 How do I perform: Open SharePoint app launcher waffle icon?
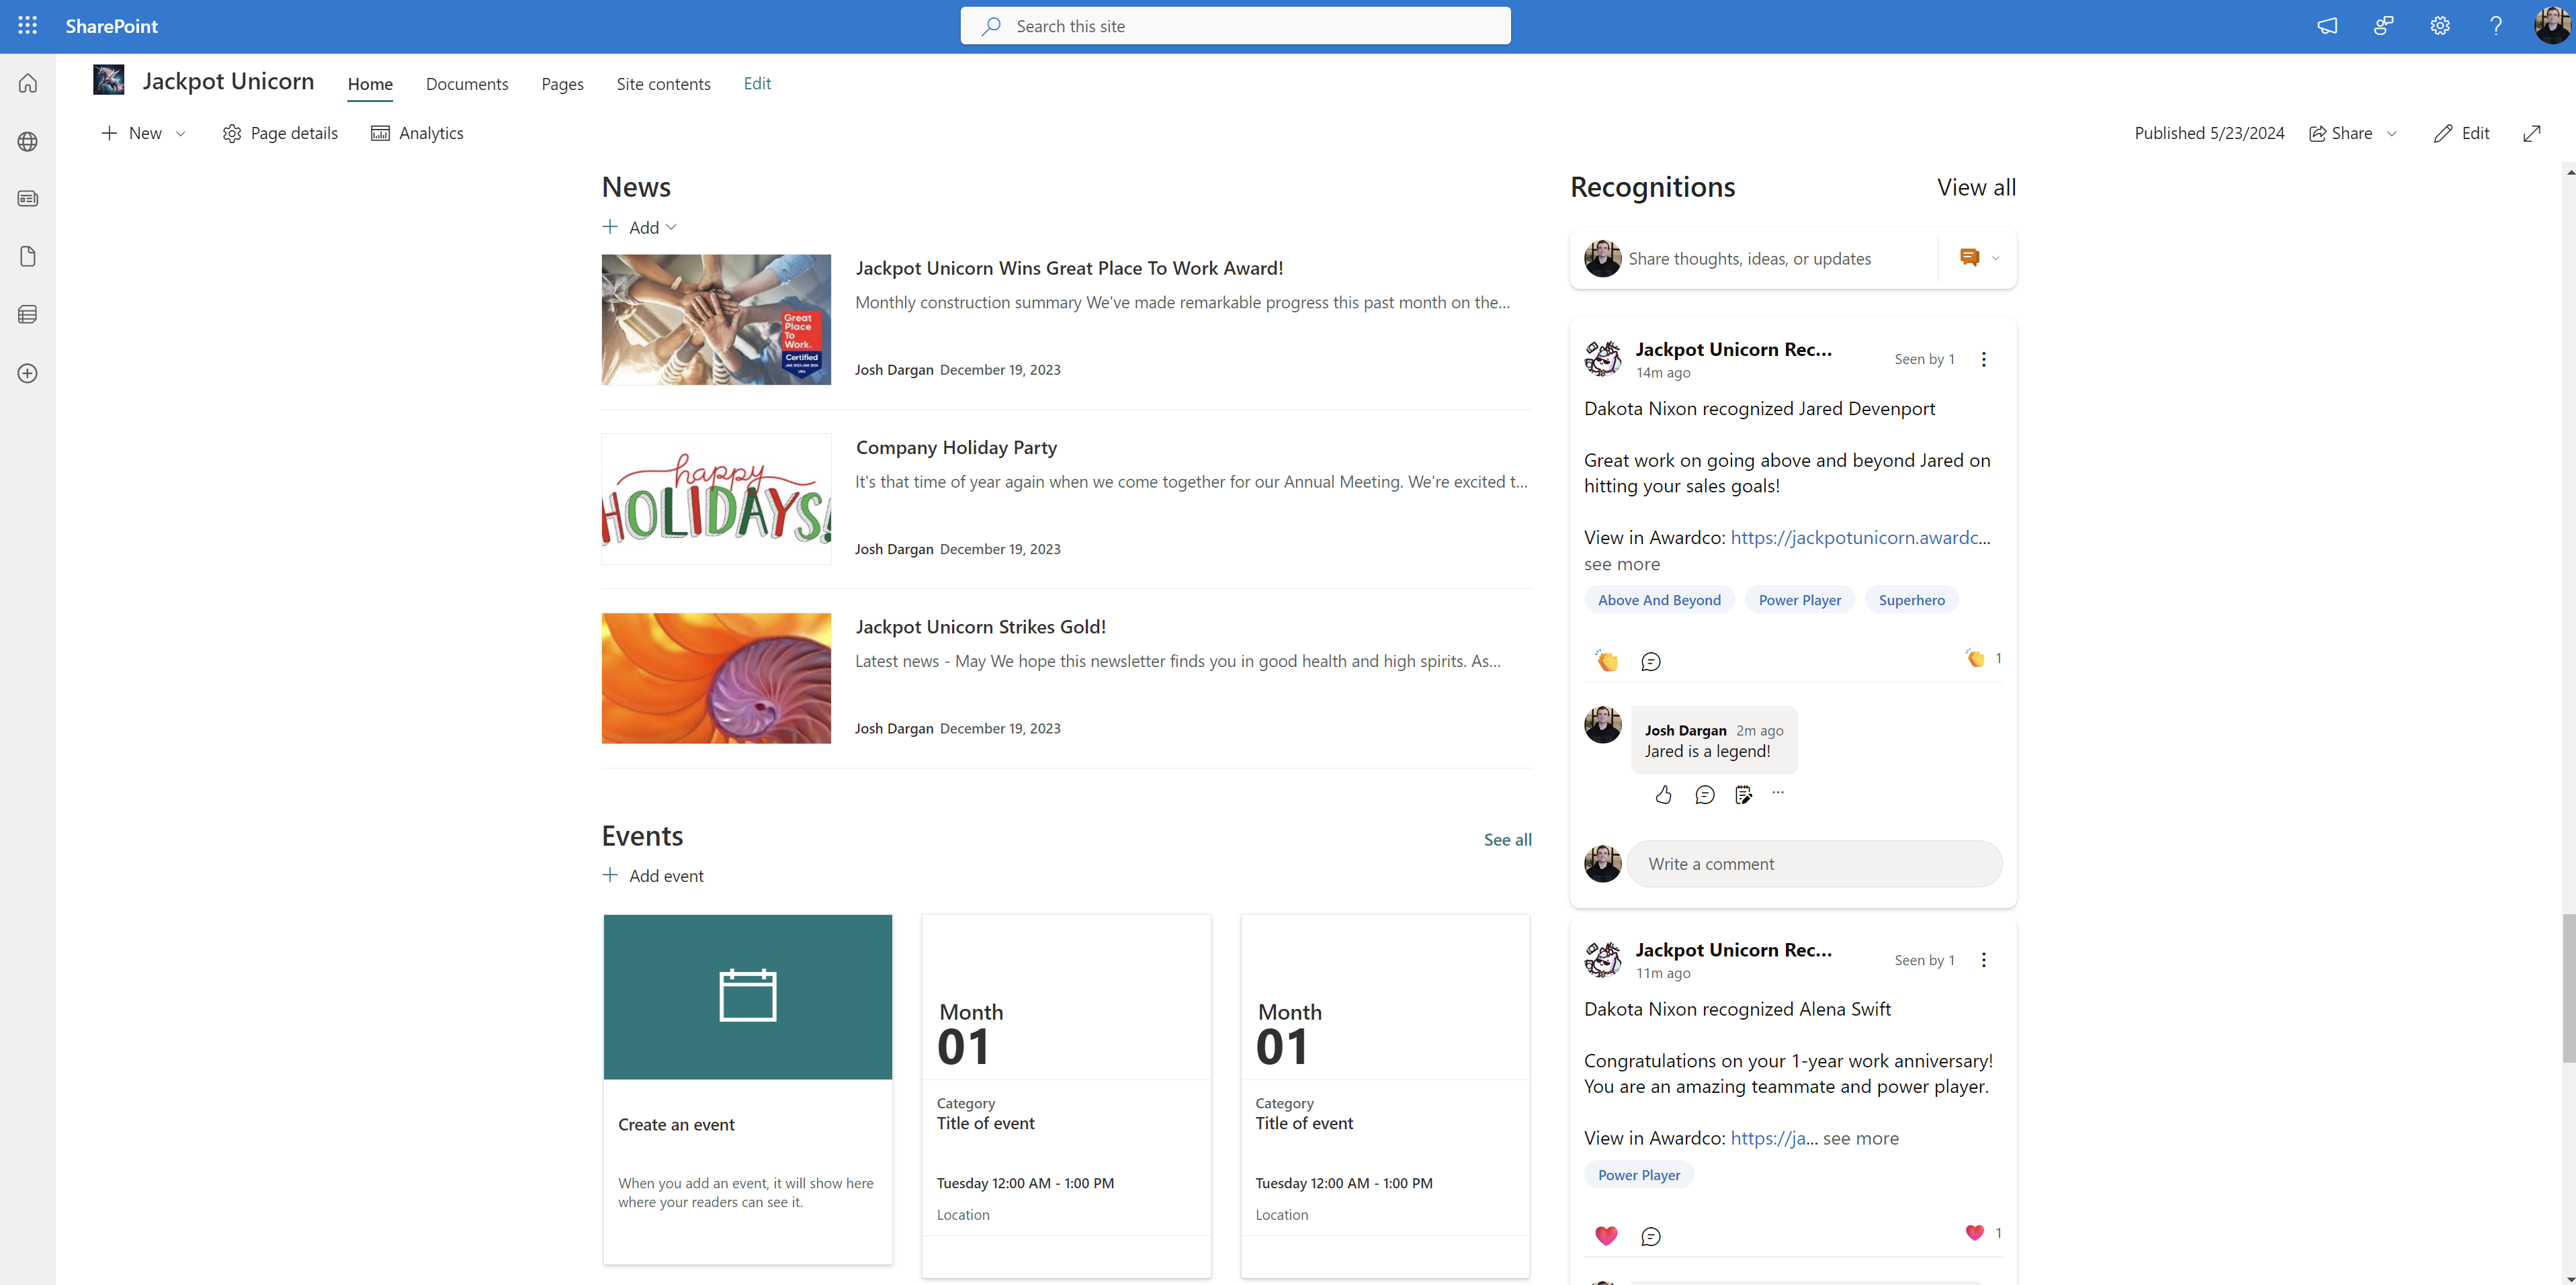pos(27,26)
